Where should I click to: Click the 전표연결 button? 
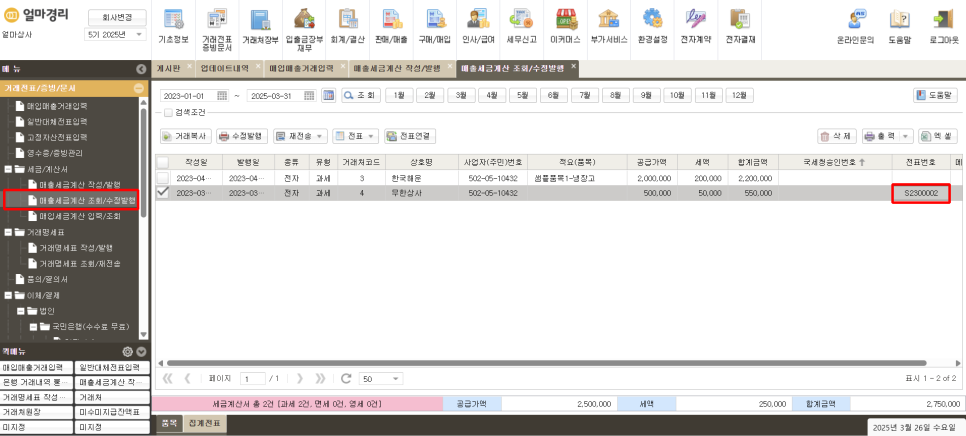tap(410, 136)
